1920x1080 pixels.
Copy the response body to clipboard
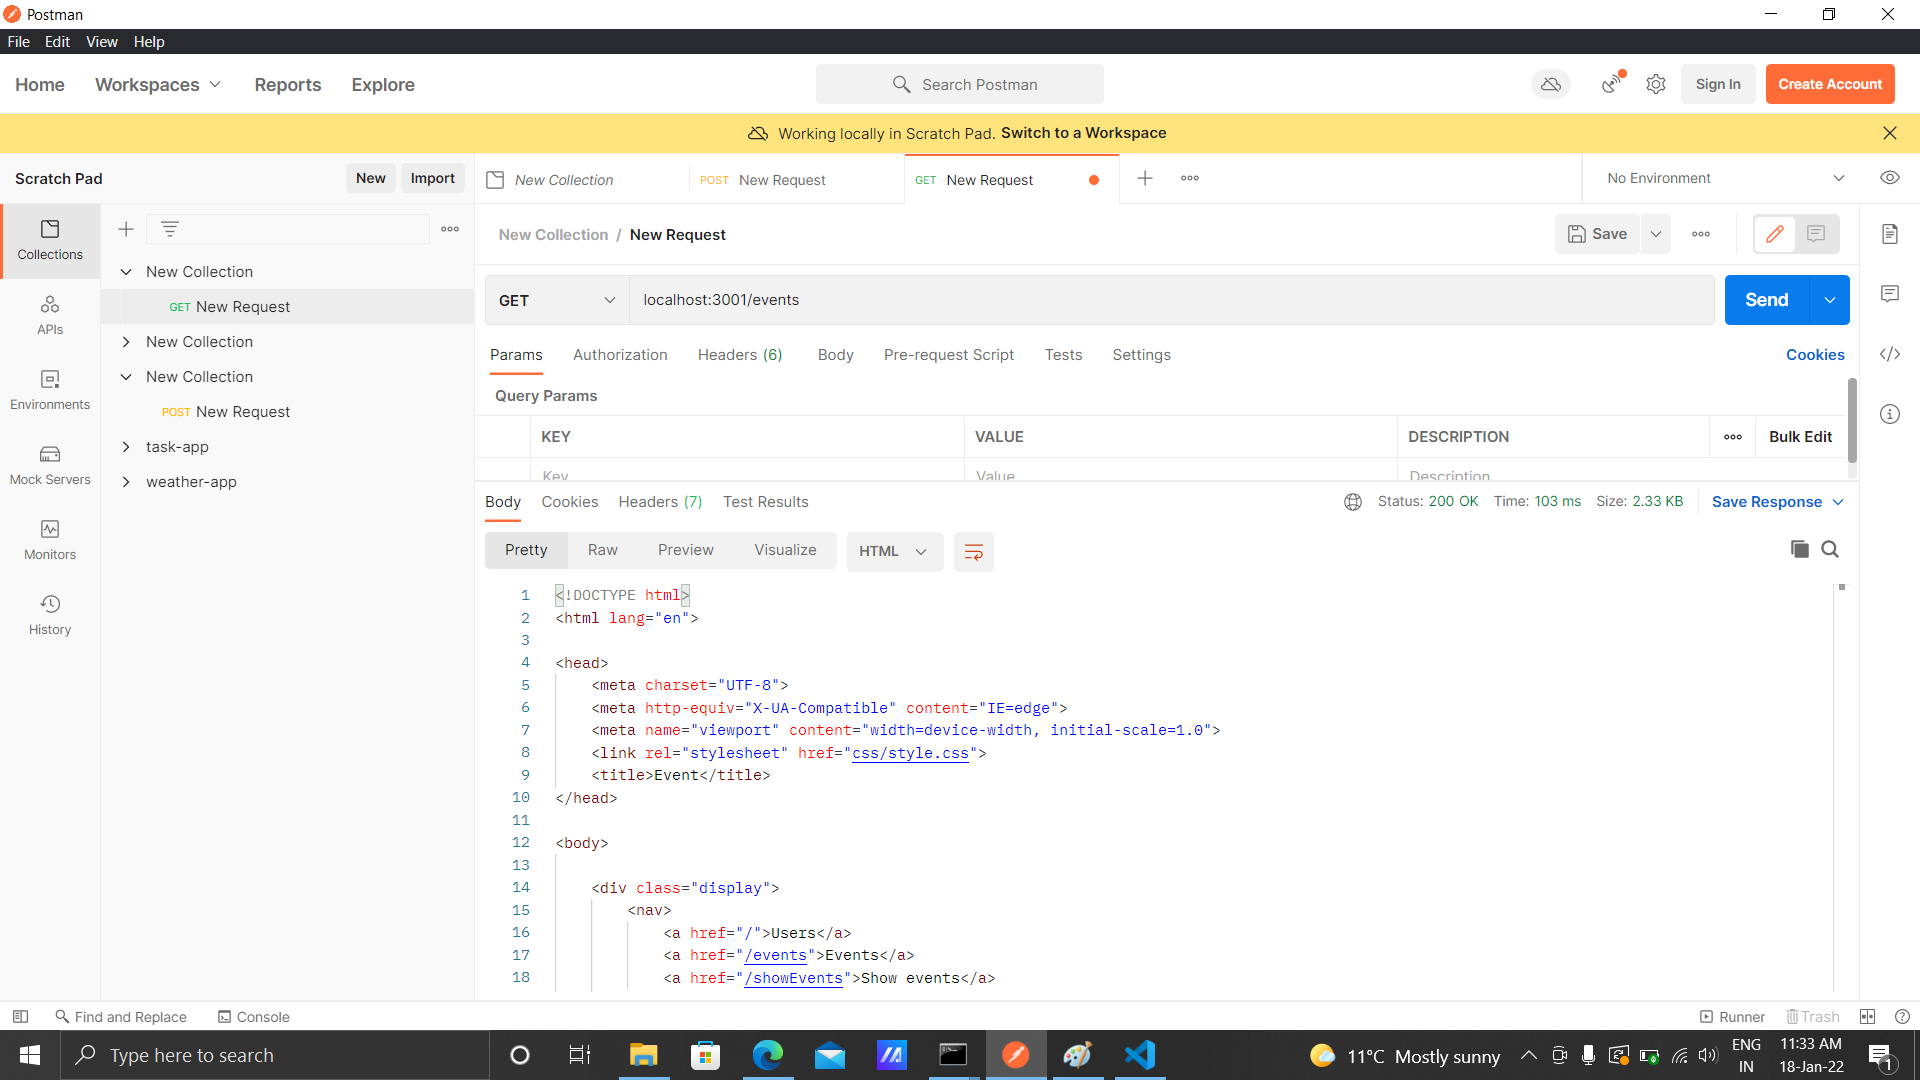(1800, 549)
